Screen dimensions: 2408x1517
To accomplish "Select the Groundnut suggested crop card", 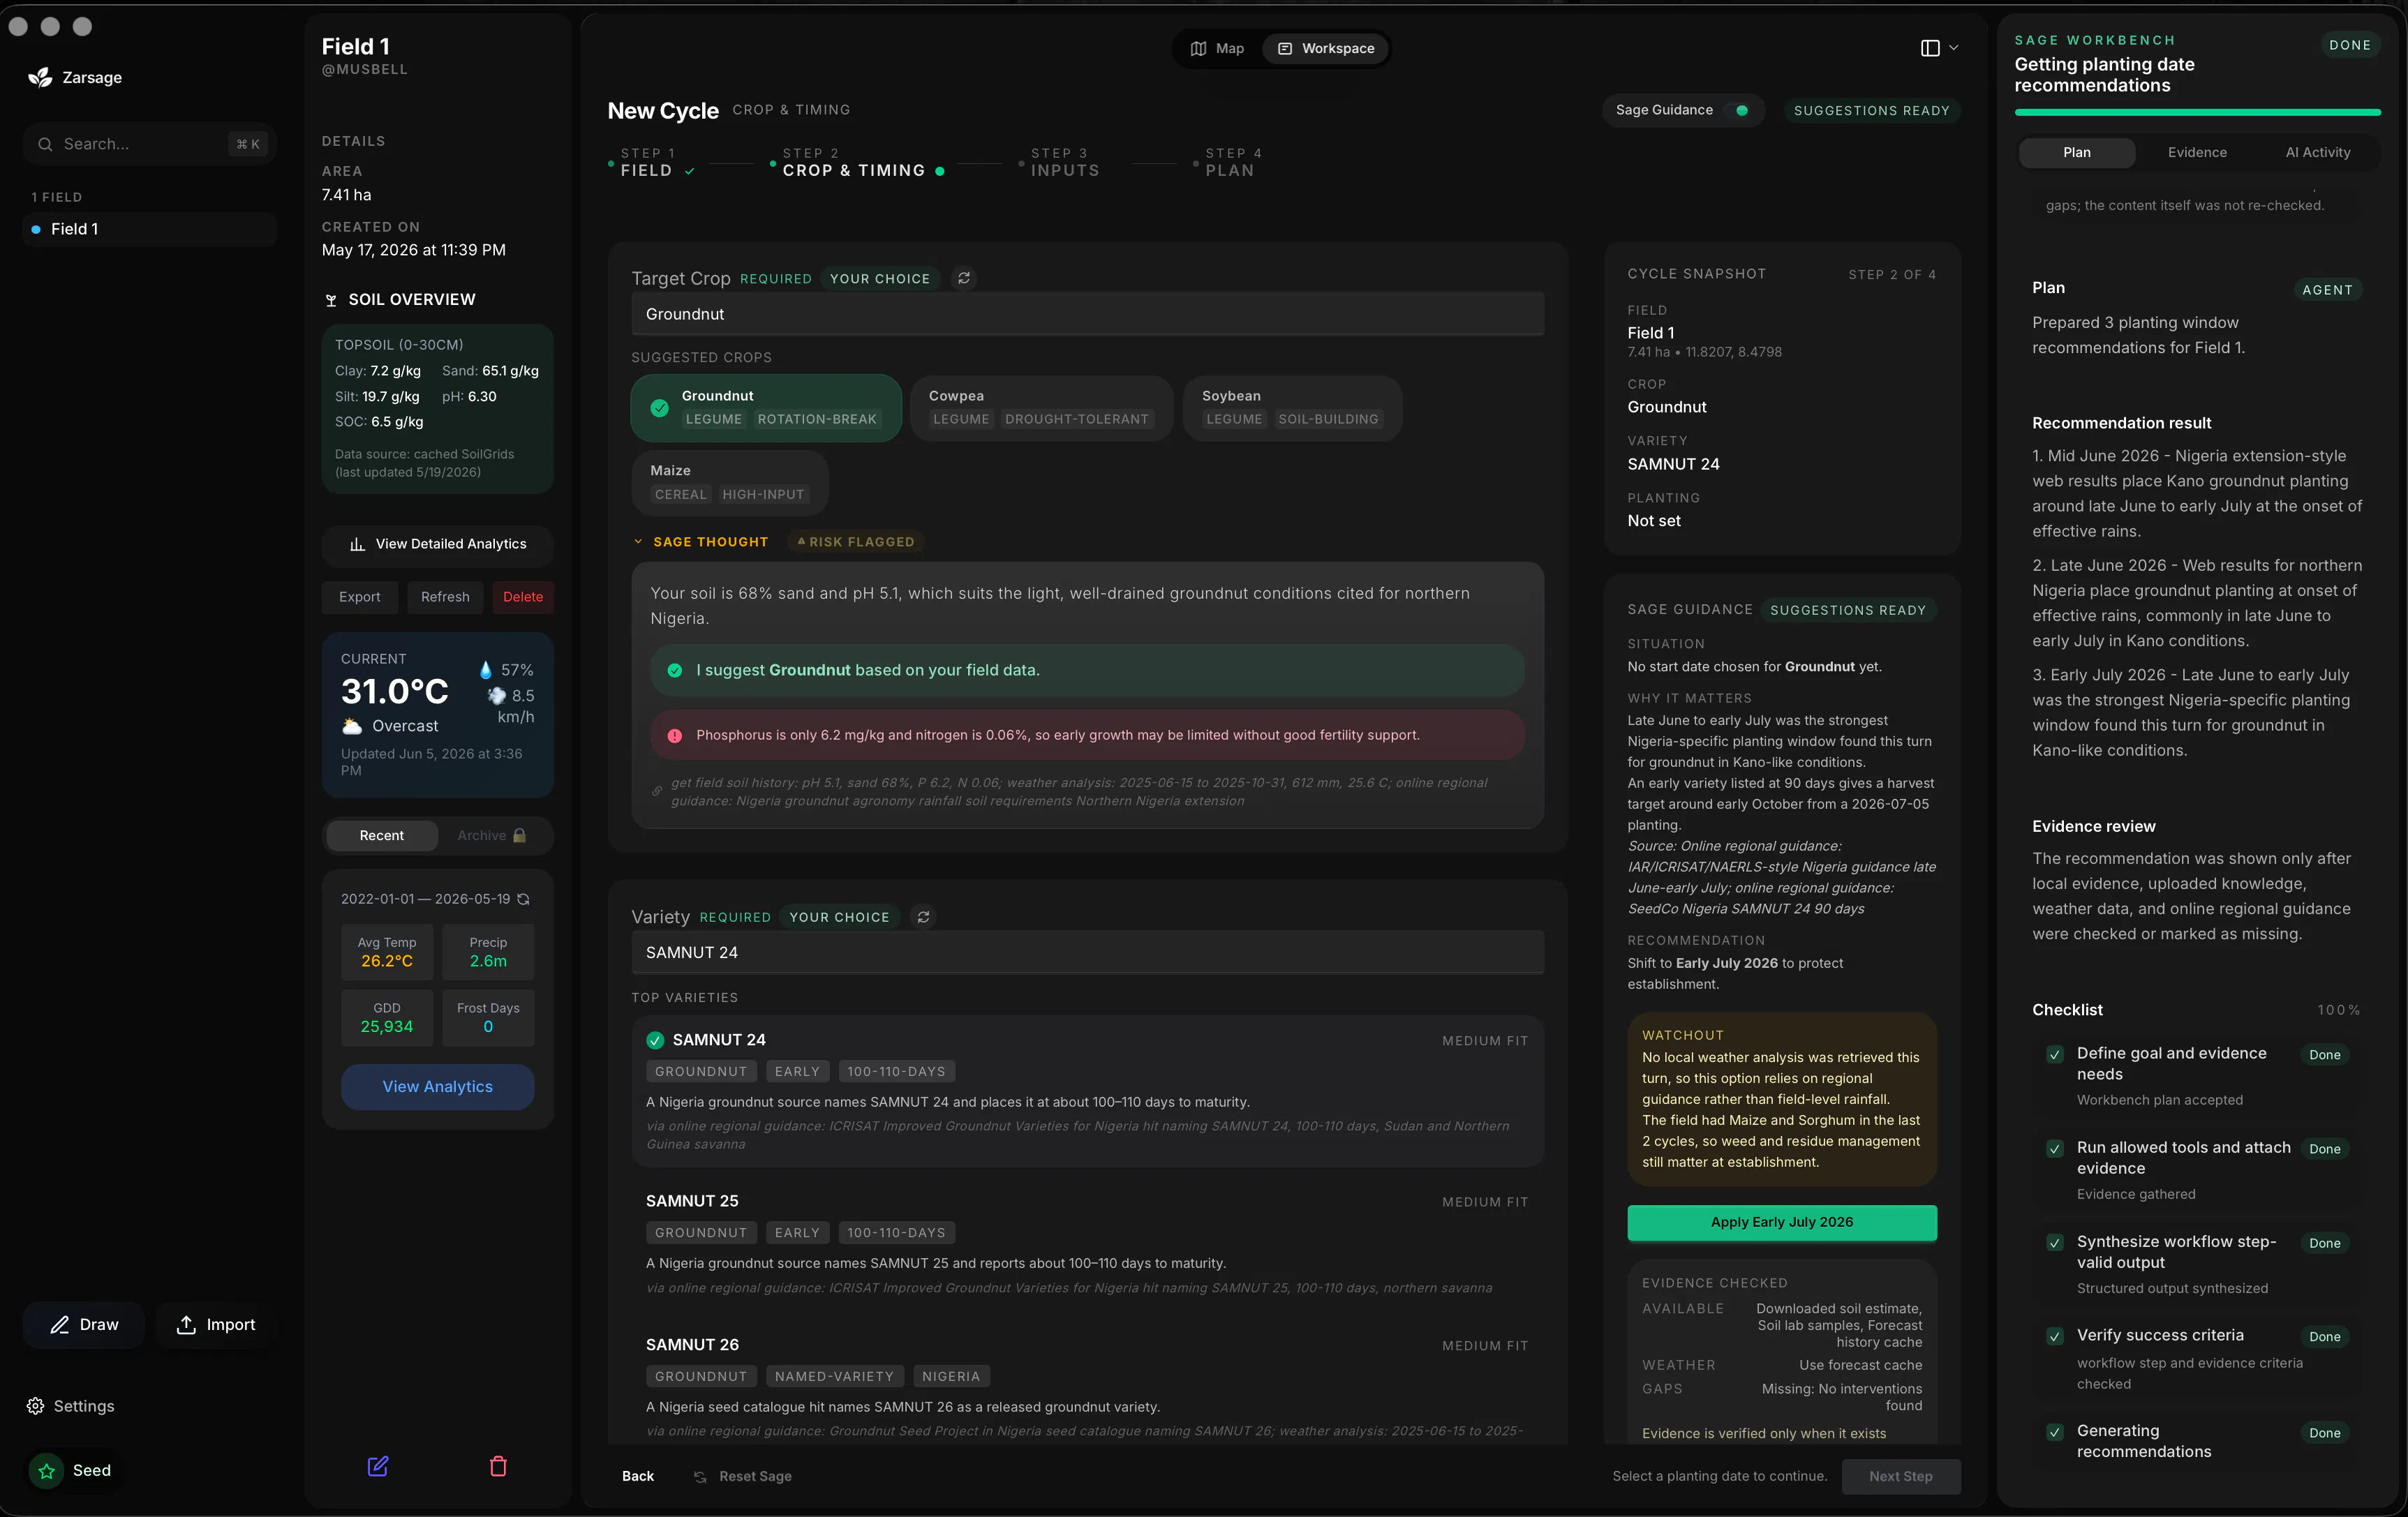I will click(x=766, y=408).
